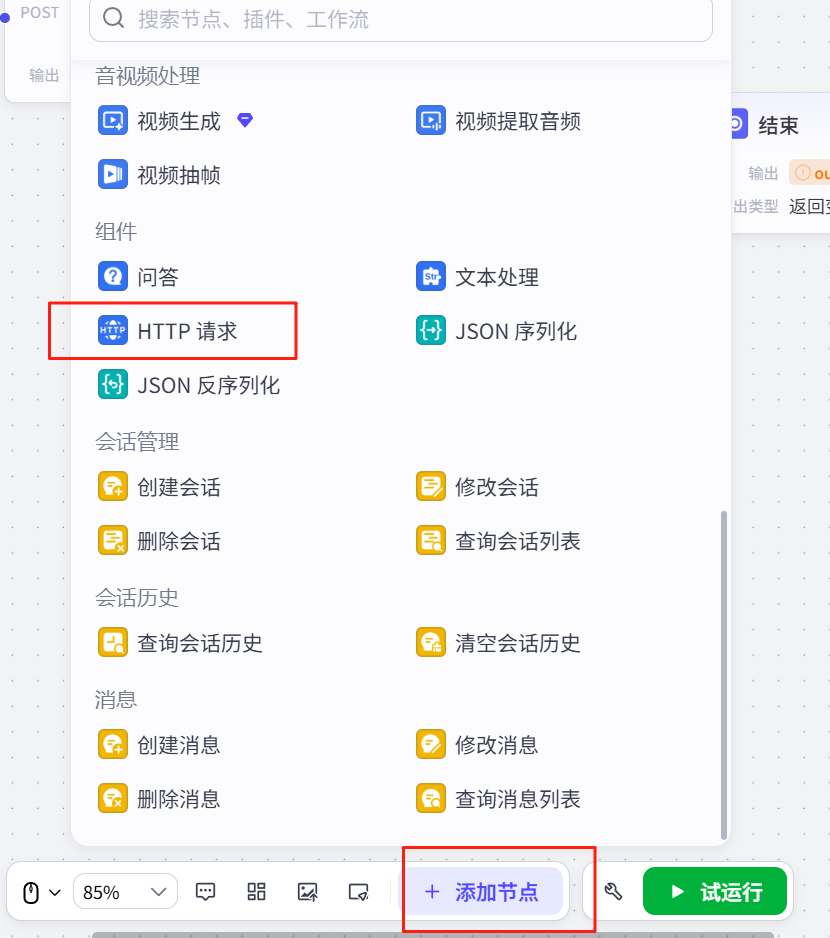Open the wrench debug tool
Image resolution: width=830 pixels, height=938 pixels.
pos(614,892)
